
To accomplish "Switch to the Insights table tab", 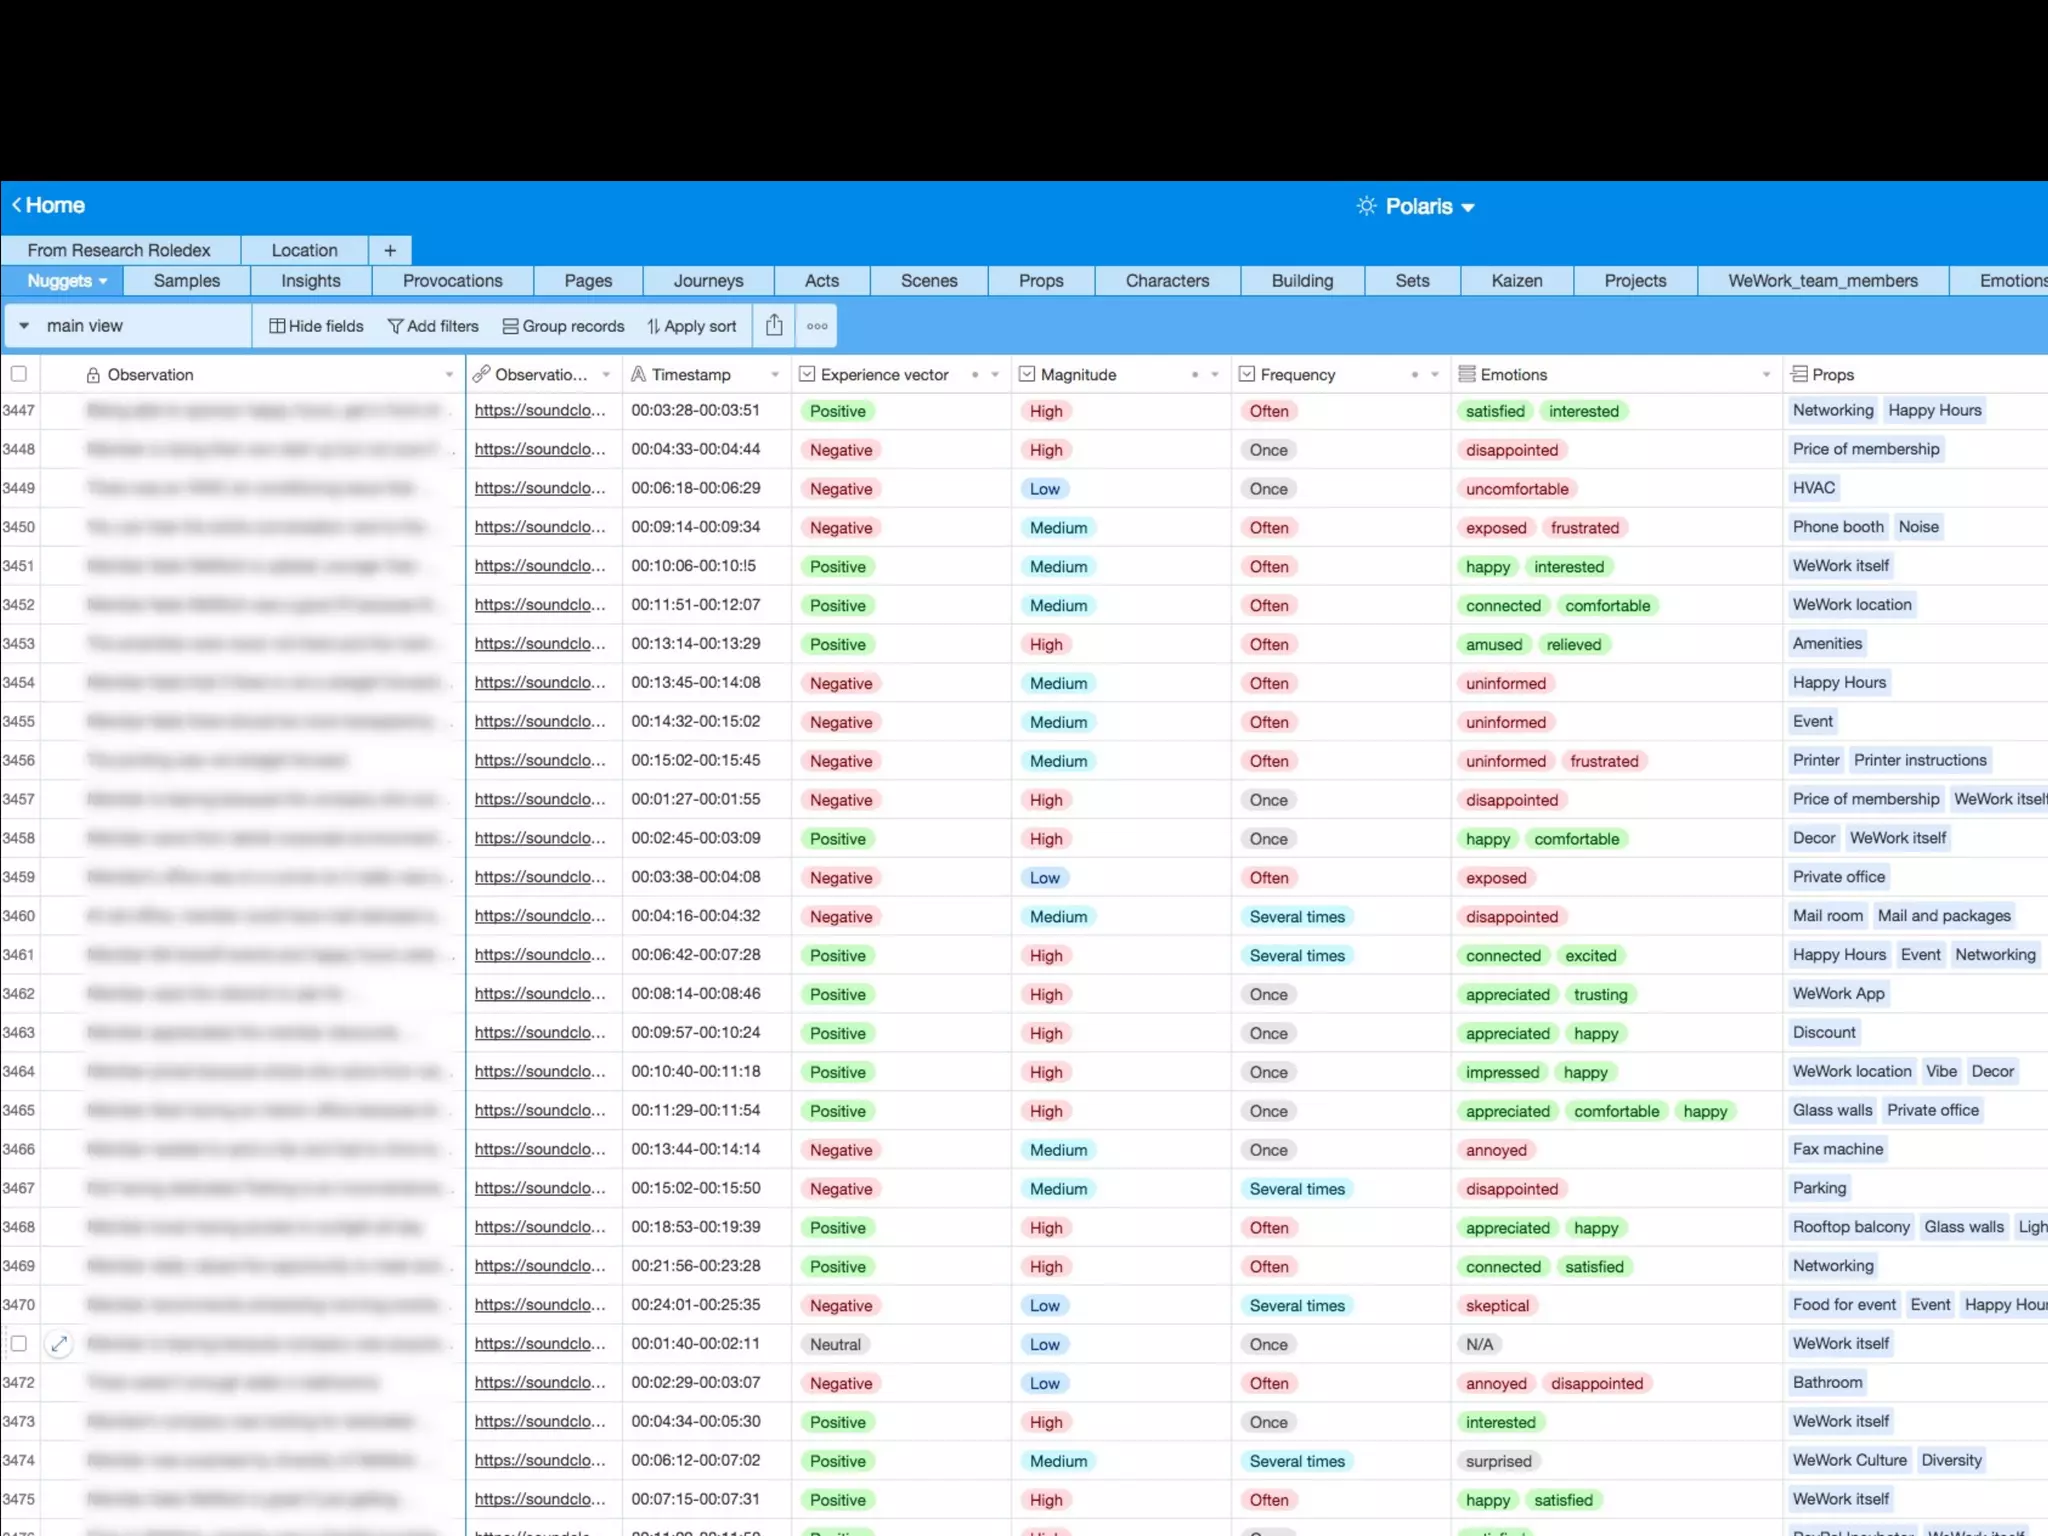I will [310, 281].
